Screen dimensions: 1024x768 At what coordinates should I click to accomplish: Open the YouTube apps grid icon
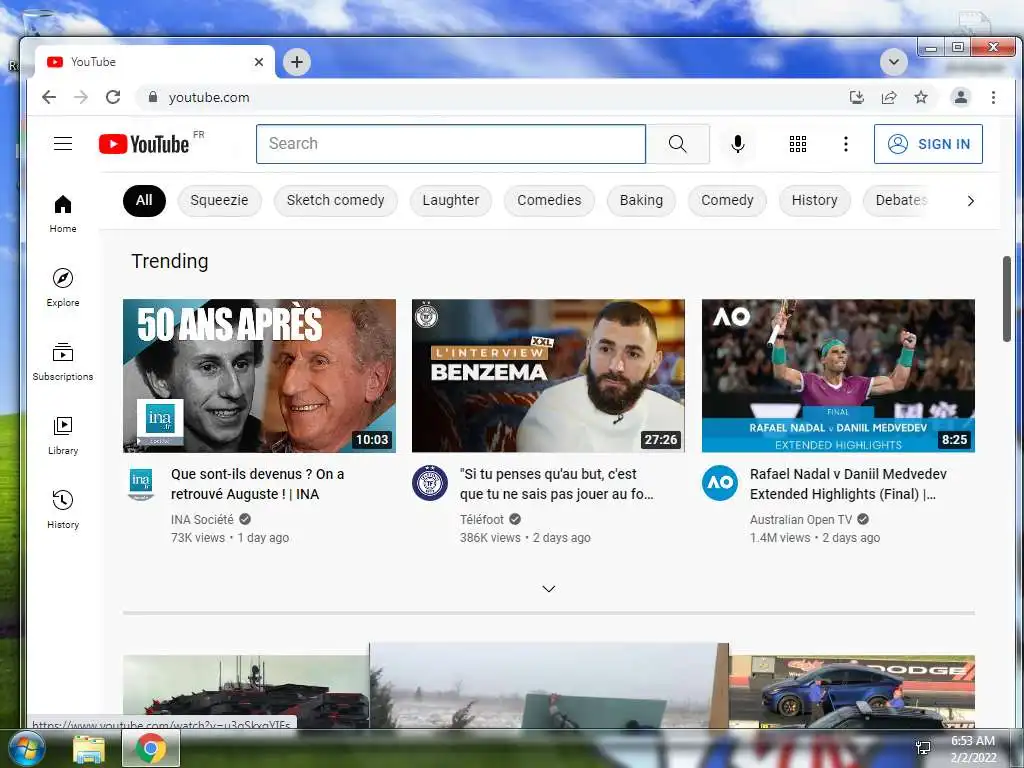[797, 144]
